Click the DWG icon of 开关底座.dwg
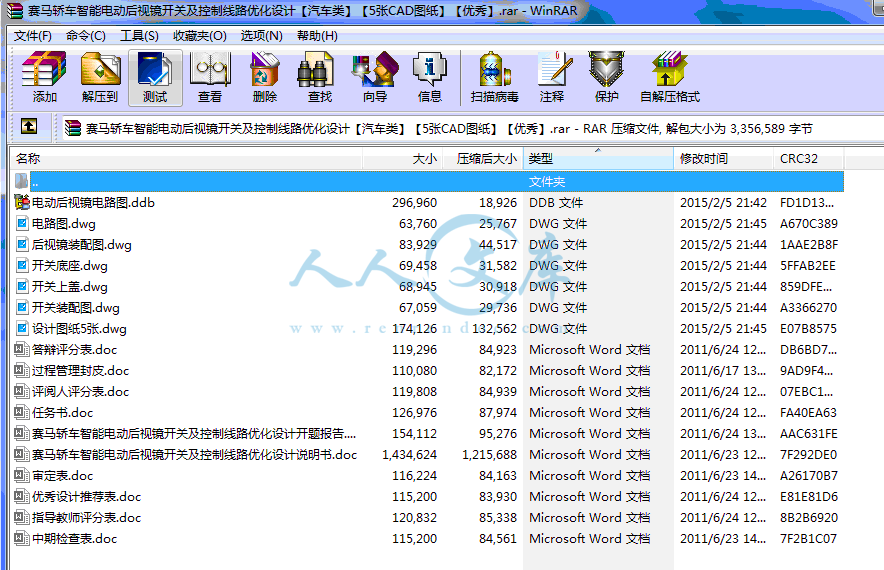This screenshot has width=884, height=570. coord(21,265)
